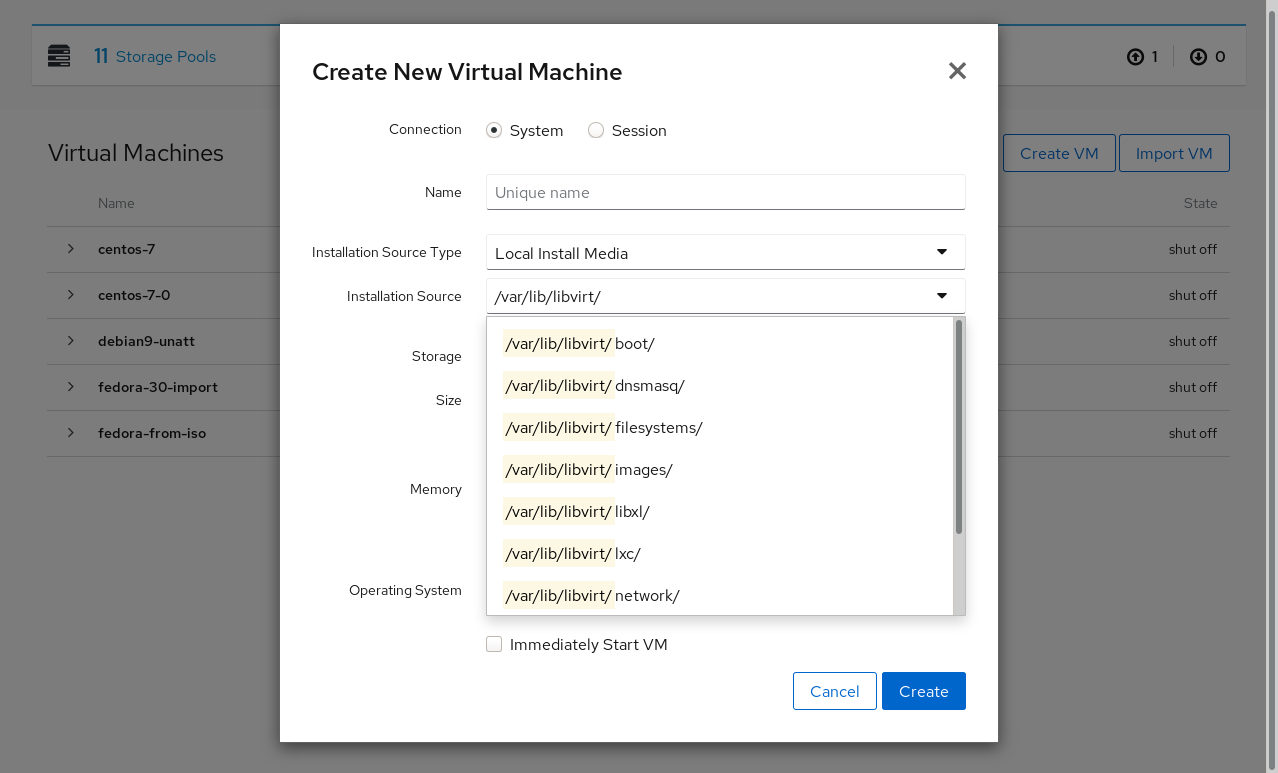Expand the debian9-unatt row chevron
The image size is (1278, 773).
tap(71, 341)
